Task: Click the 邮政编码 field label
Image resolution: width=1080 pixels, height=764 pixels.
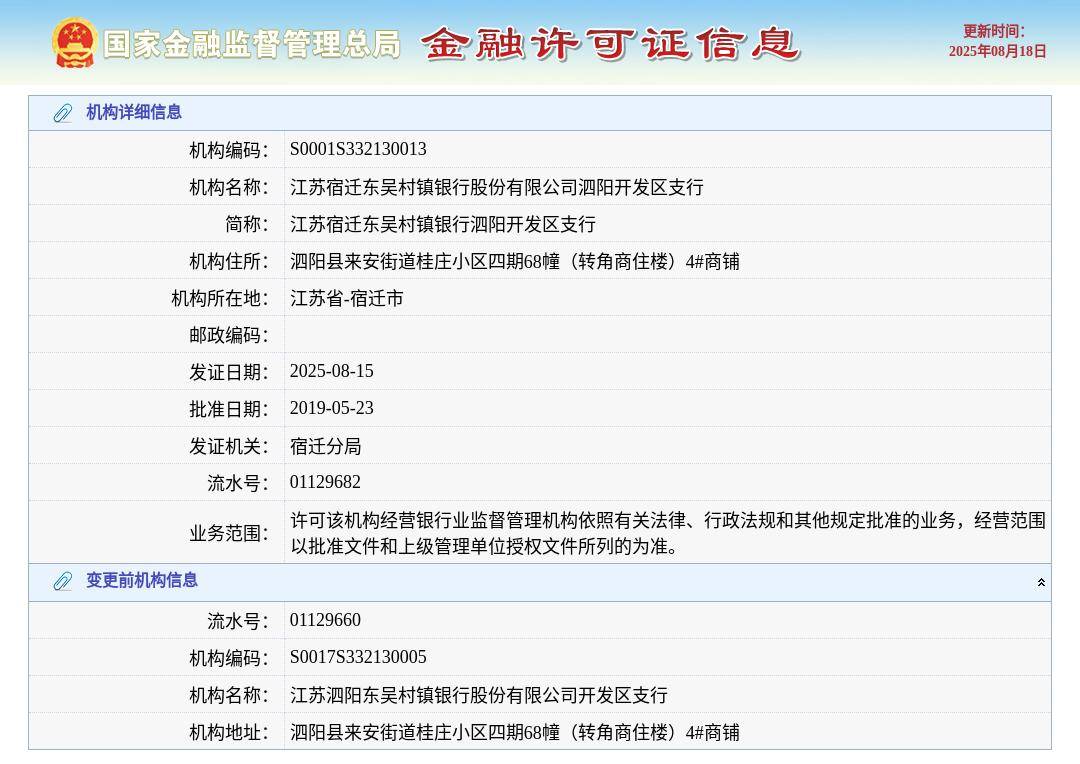Action: (229, 335)
